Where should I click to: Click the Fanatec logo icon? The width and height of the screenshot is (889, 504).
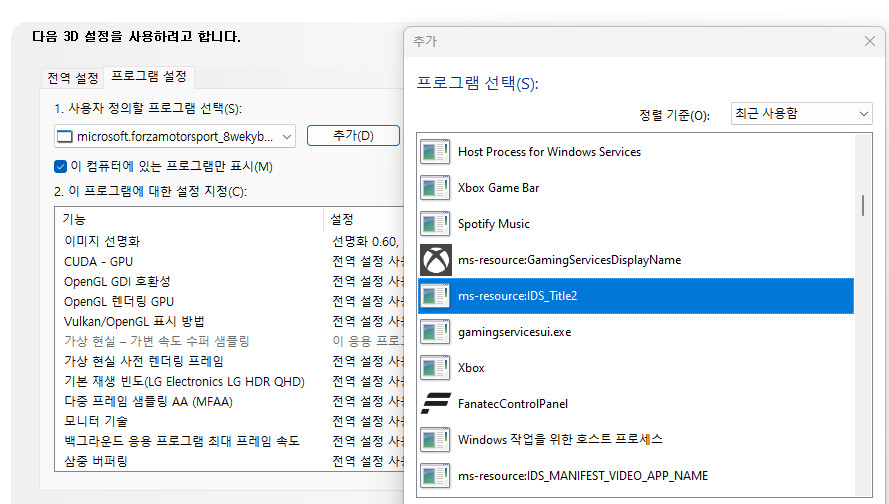coord(435,404)
